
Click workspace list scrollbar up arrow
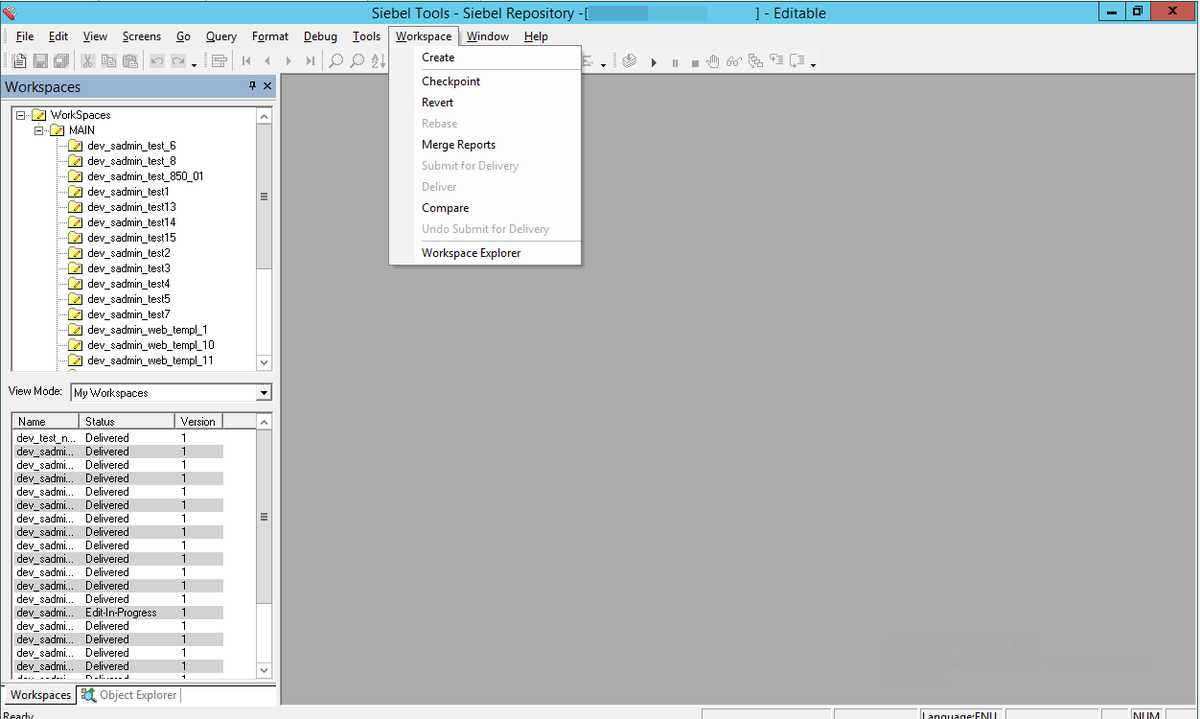point(264,423)
